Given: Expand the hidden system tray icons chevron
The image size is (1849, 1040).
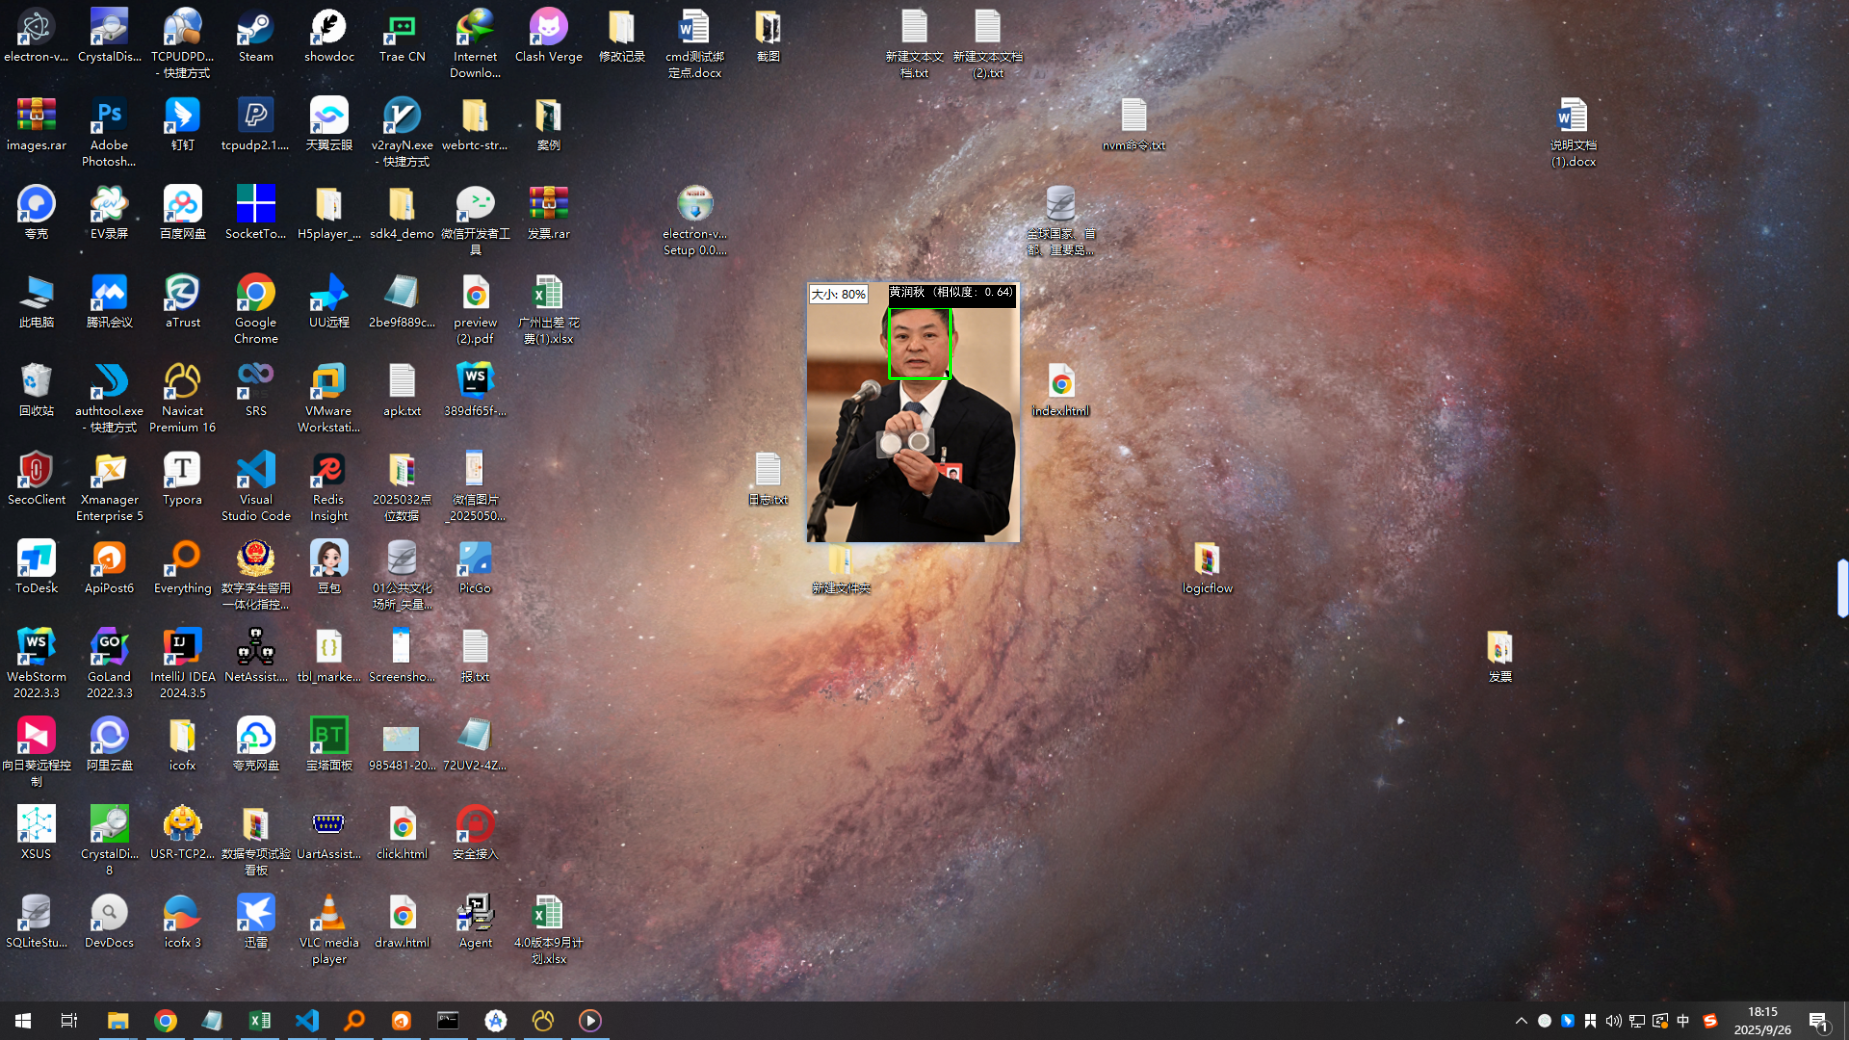Looking at the screenshot, I should [x=1521, y=1020].
